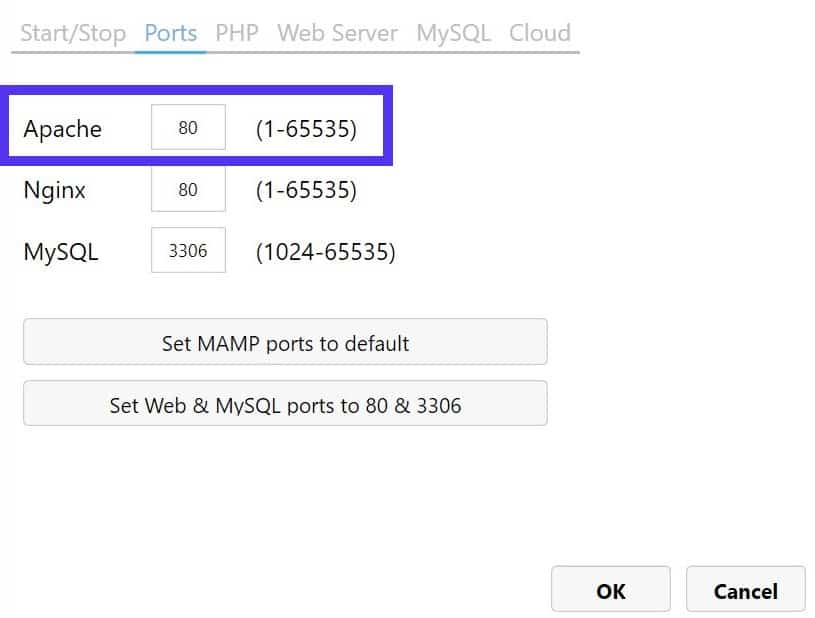Dismiss the dialog with Cancel
The image size is (815, 618).
745,590
